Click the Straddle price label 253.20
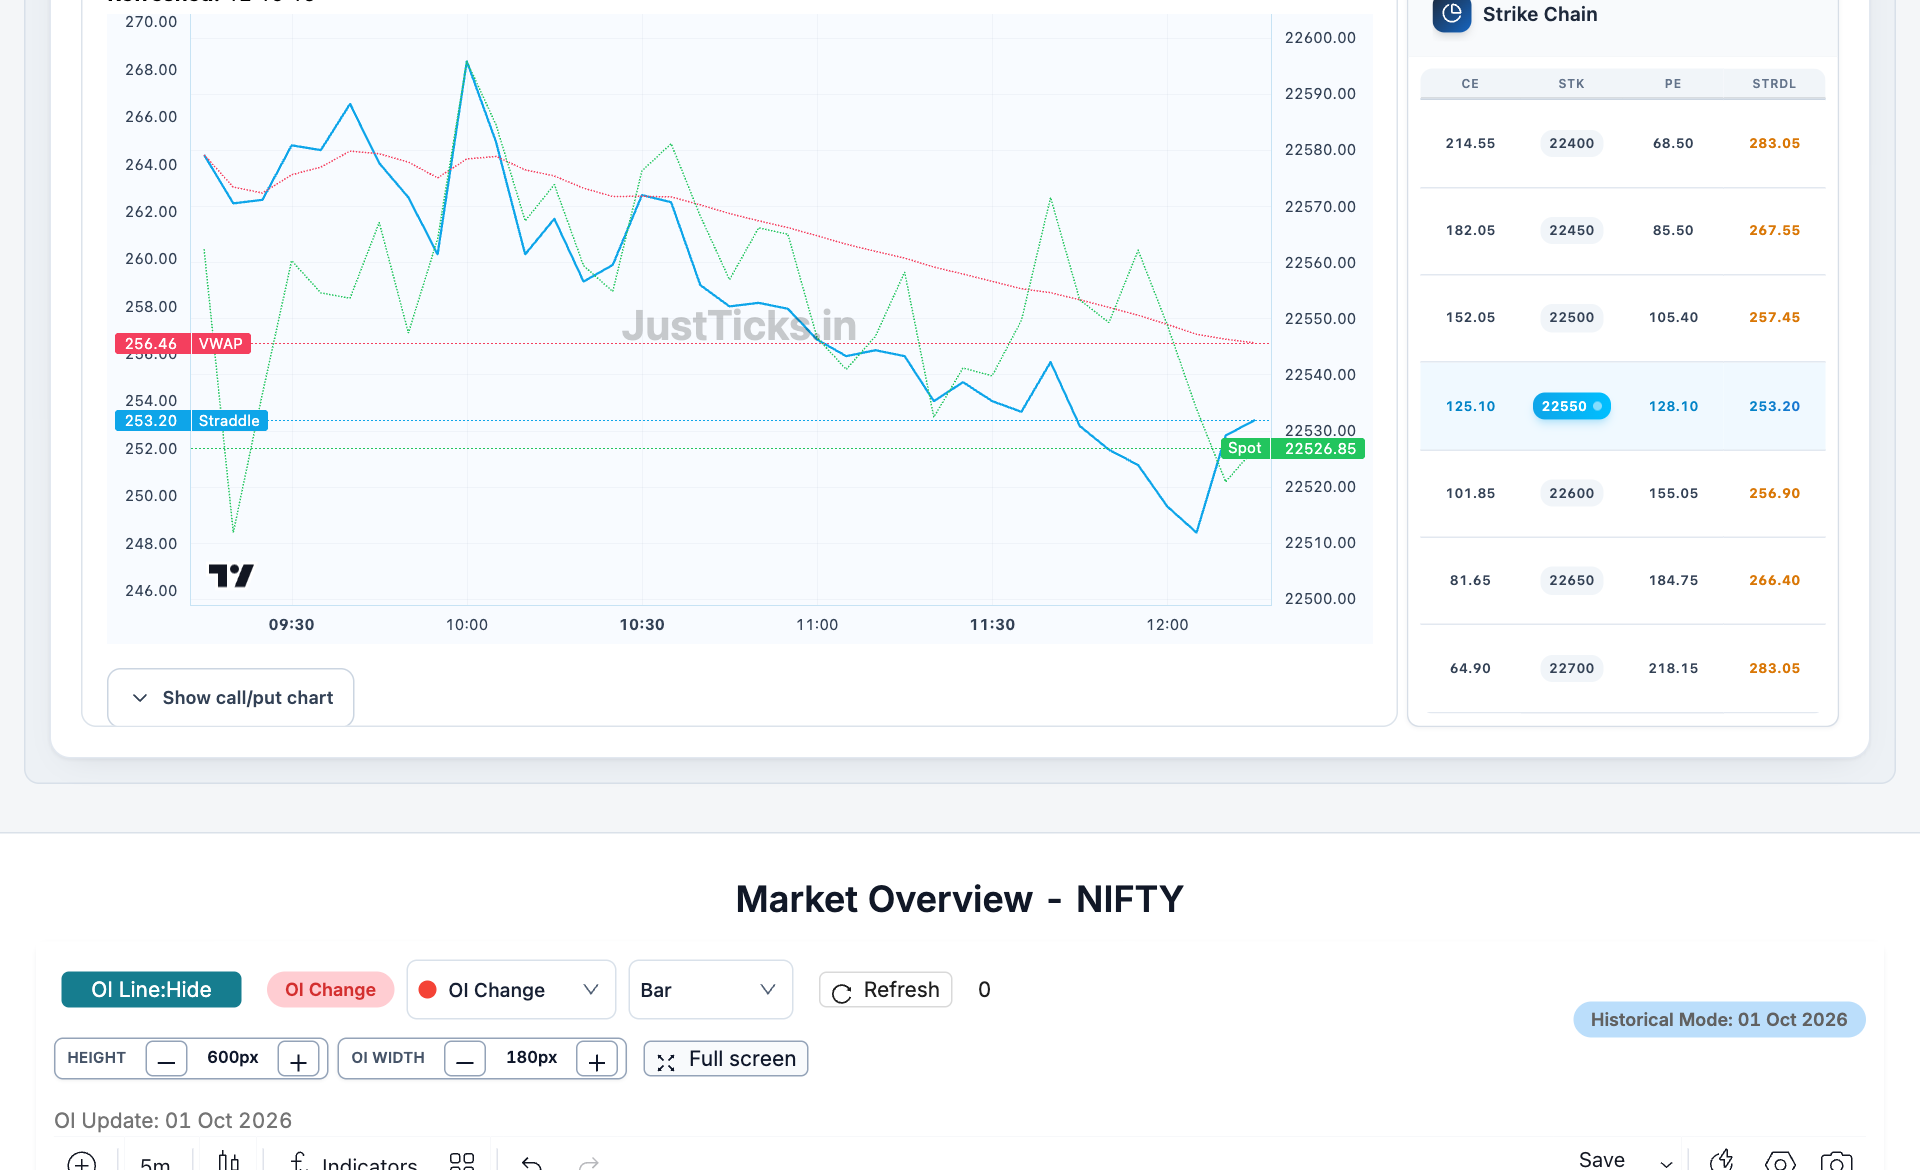Image resolution: width=1920 pixels, height=1170 pixels. [x=191, y=421]
